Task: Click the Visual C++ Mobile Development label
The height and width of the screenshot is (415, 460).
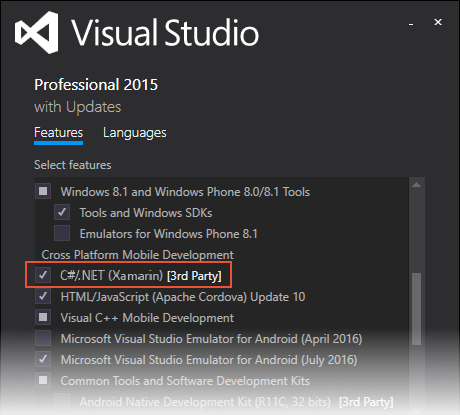Action: pyautogui.click(x=147, y=318)
